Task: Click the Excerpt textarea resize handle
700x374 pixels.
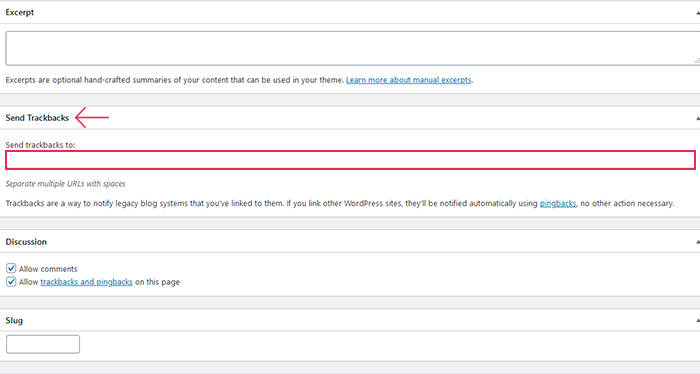Action: coord(697,60)
